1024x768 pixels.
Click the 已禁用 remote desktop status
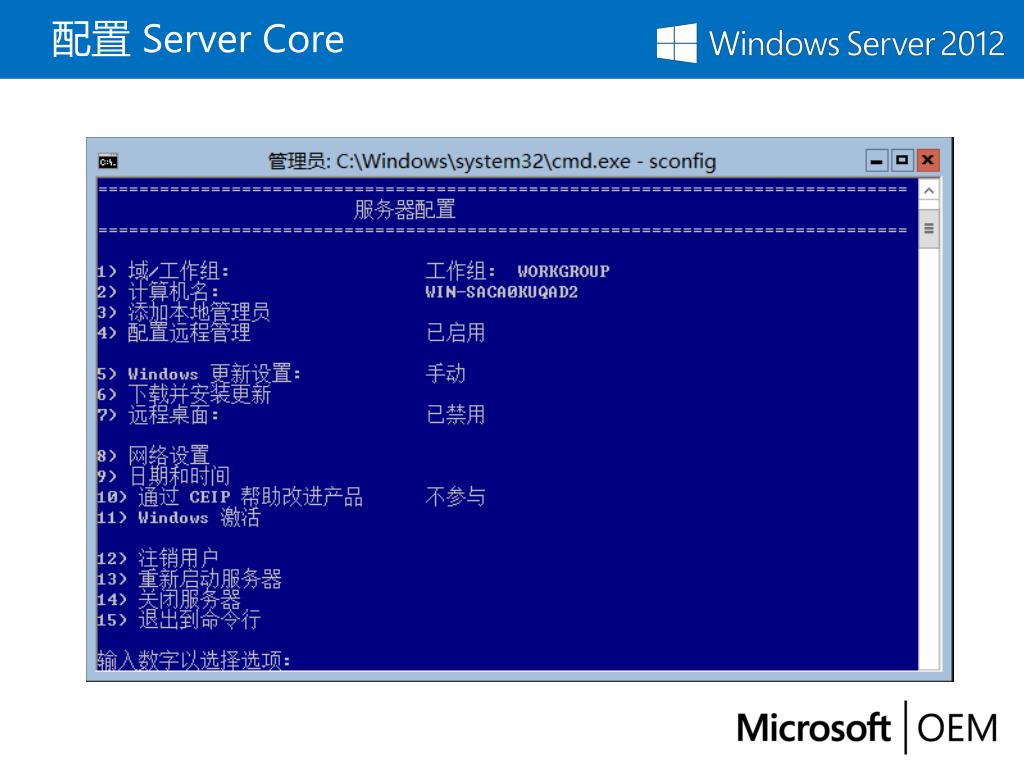(x=455, y=415)
